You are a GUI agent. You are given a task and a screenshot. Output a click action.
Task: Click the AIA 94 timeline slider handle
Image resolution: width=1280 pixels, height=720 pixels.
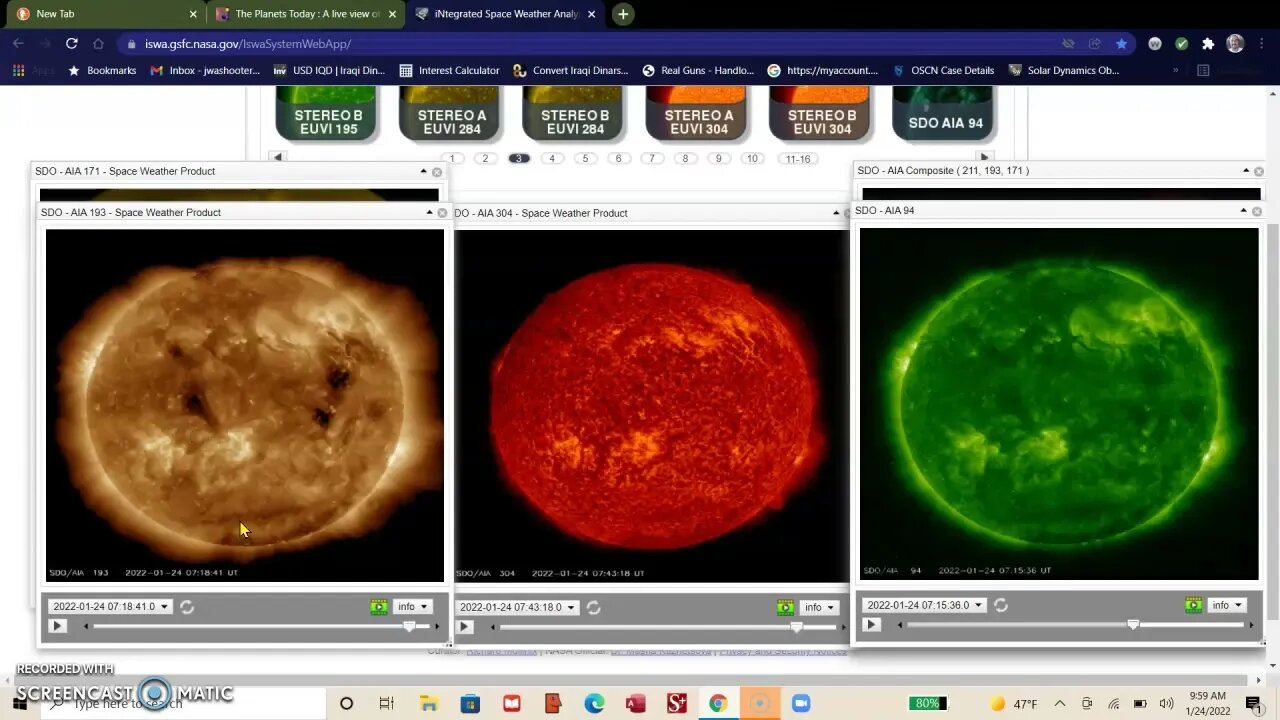tap(1133, 624)
